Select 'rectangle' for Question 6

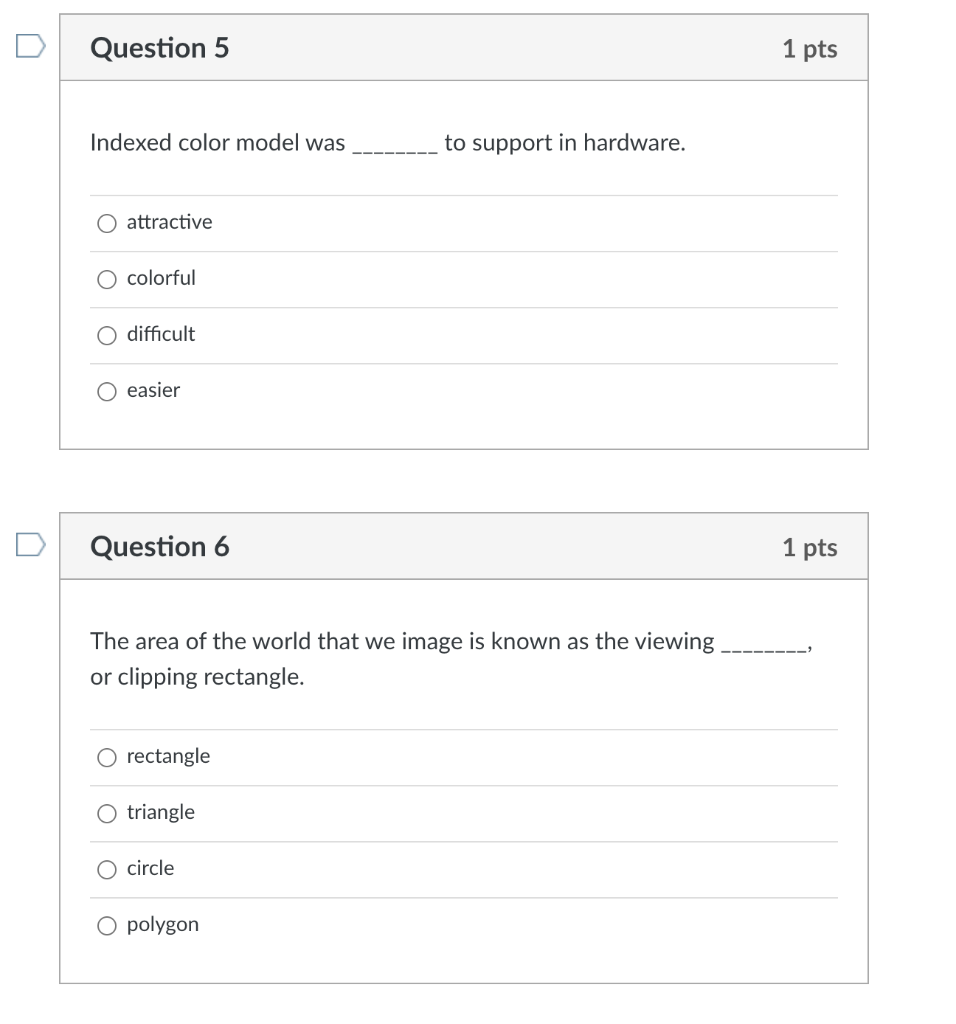pos(107,757)
